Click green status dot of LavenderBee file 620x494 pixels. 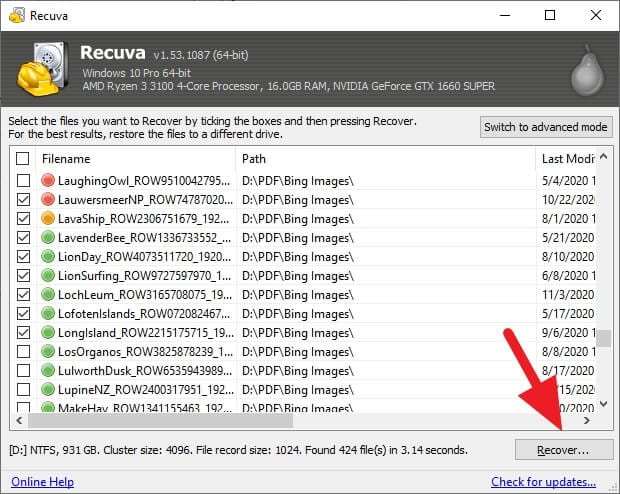48,237
